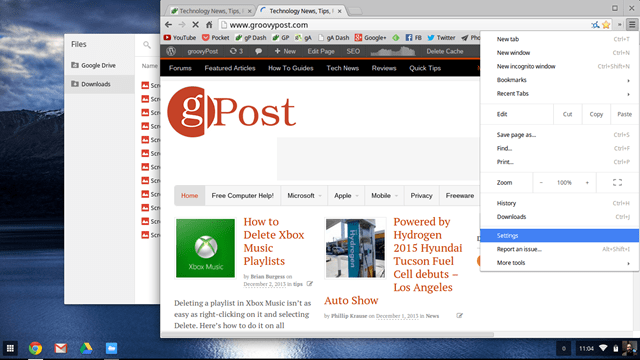Click Edit Page in admin bar
The height and width of the screenshot is (360, 640).
(x=321, y=51)
